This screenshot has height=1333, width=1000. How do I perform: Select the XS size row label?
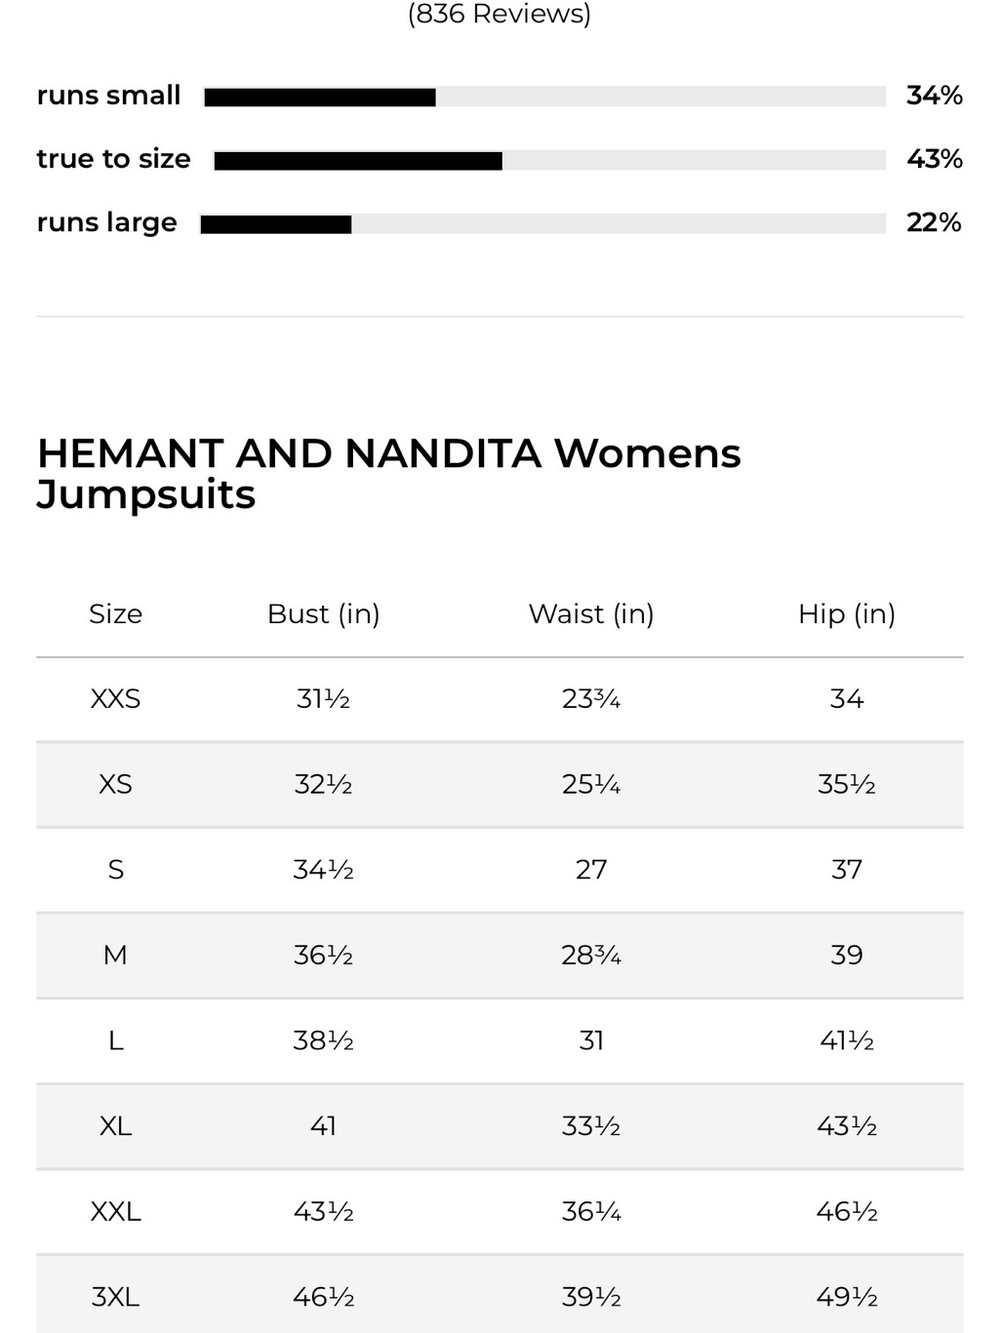(116, 784)
